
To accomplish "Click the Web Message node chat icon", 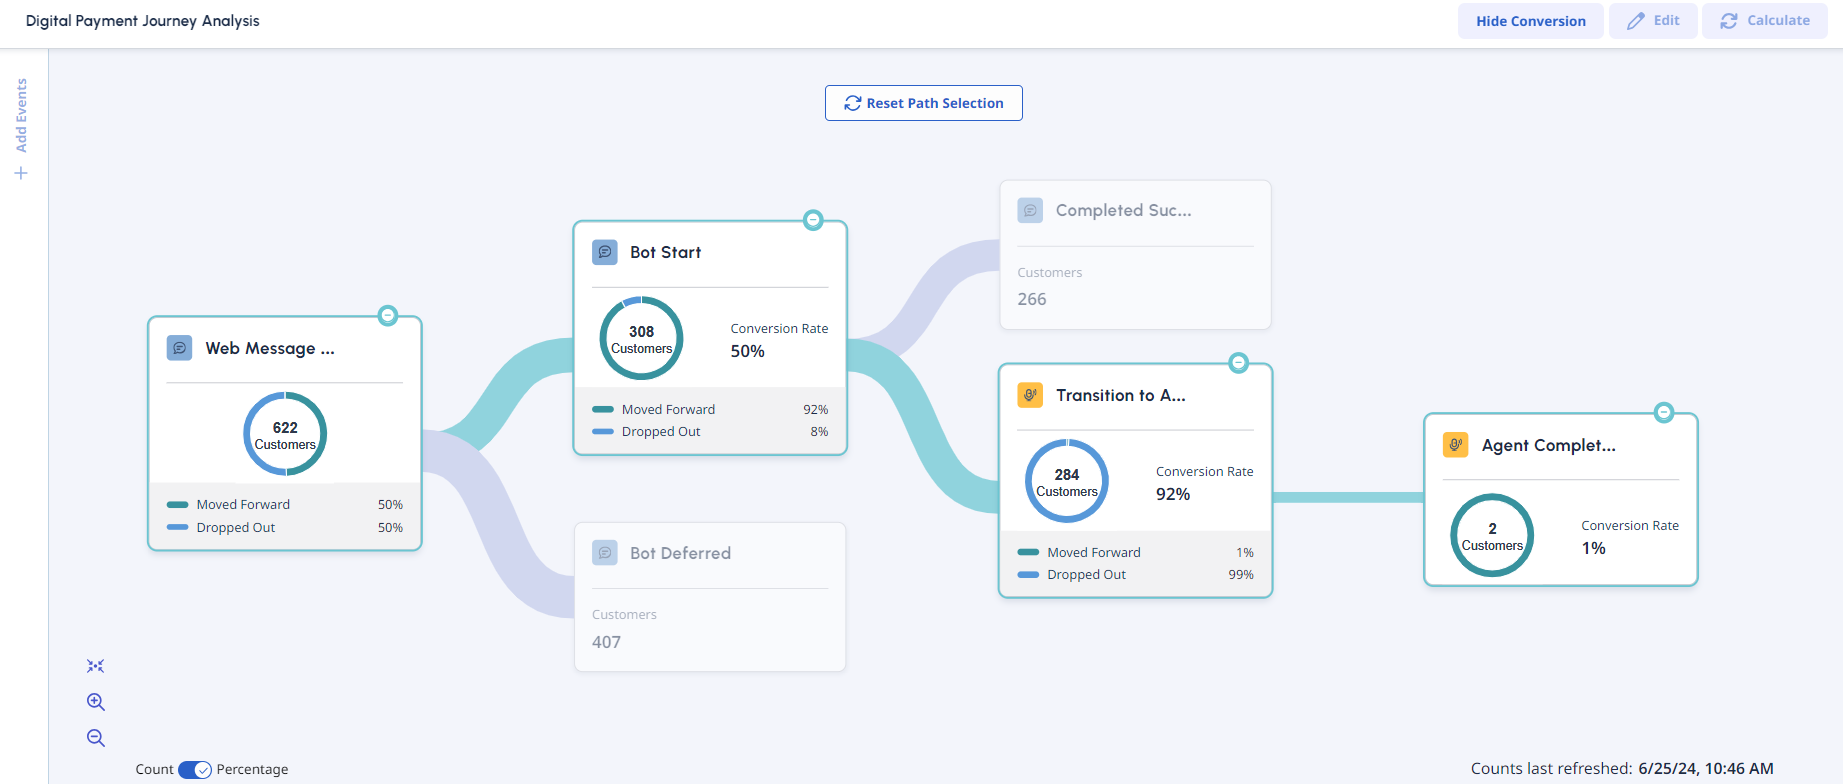I will pos(179,348).
